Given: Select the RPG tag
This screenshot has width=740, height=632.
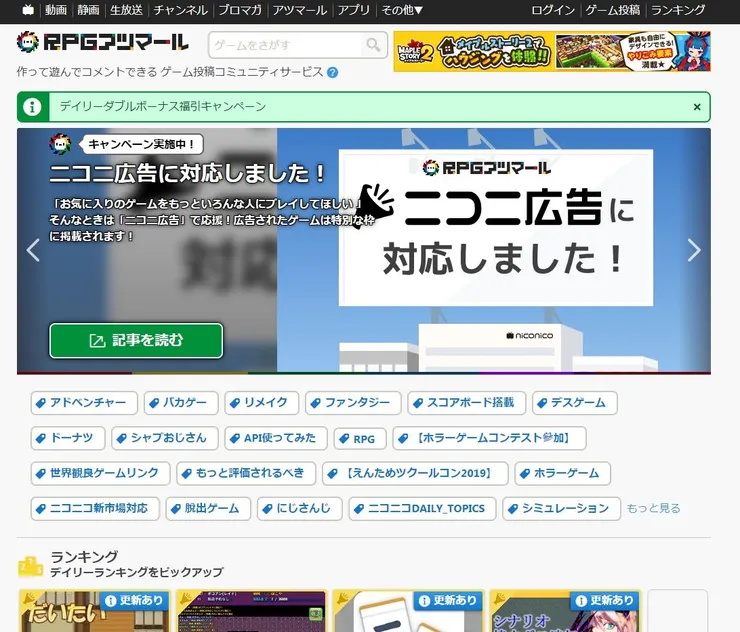Looking at the screenshot, I should [x=360, y=439].
